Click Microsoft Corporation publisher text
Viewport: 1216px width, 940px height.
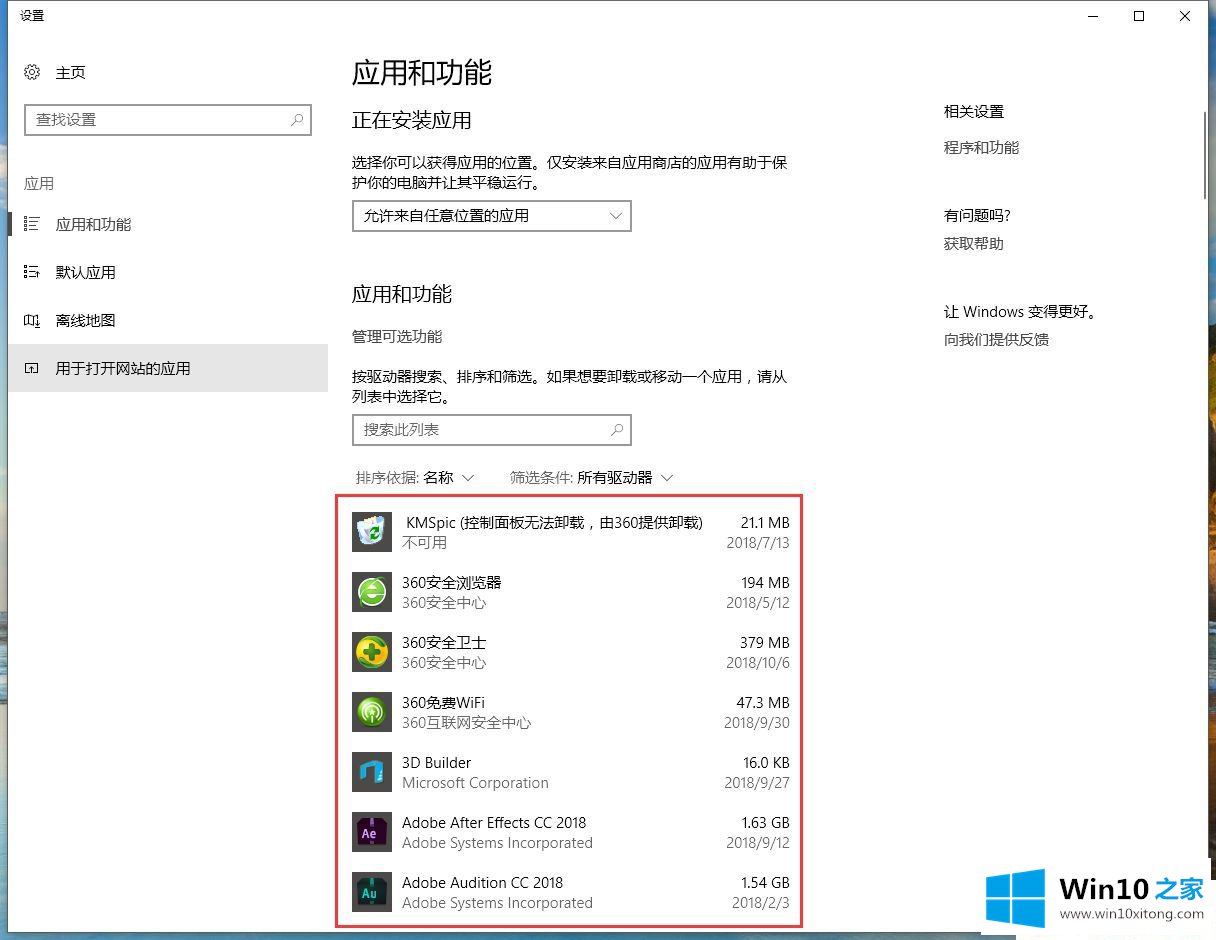pos(475,782)
